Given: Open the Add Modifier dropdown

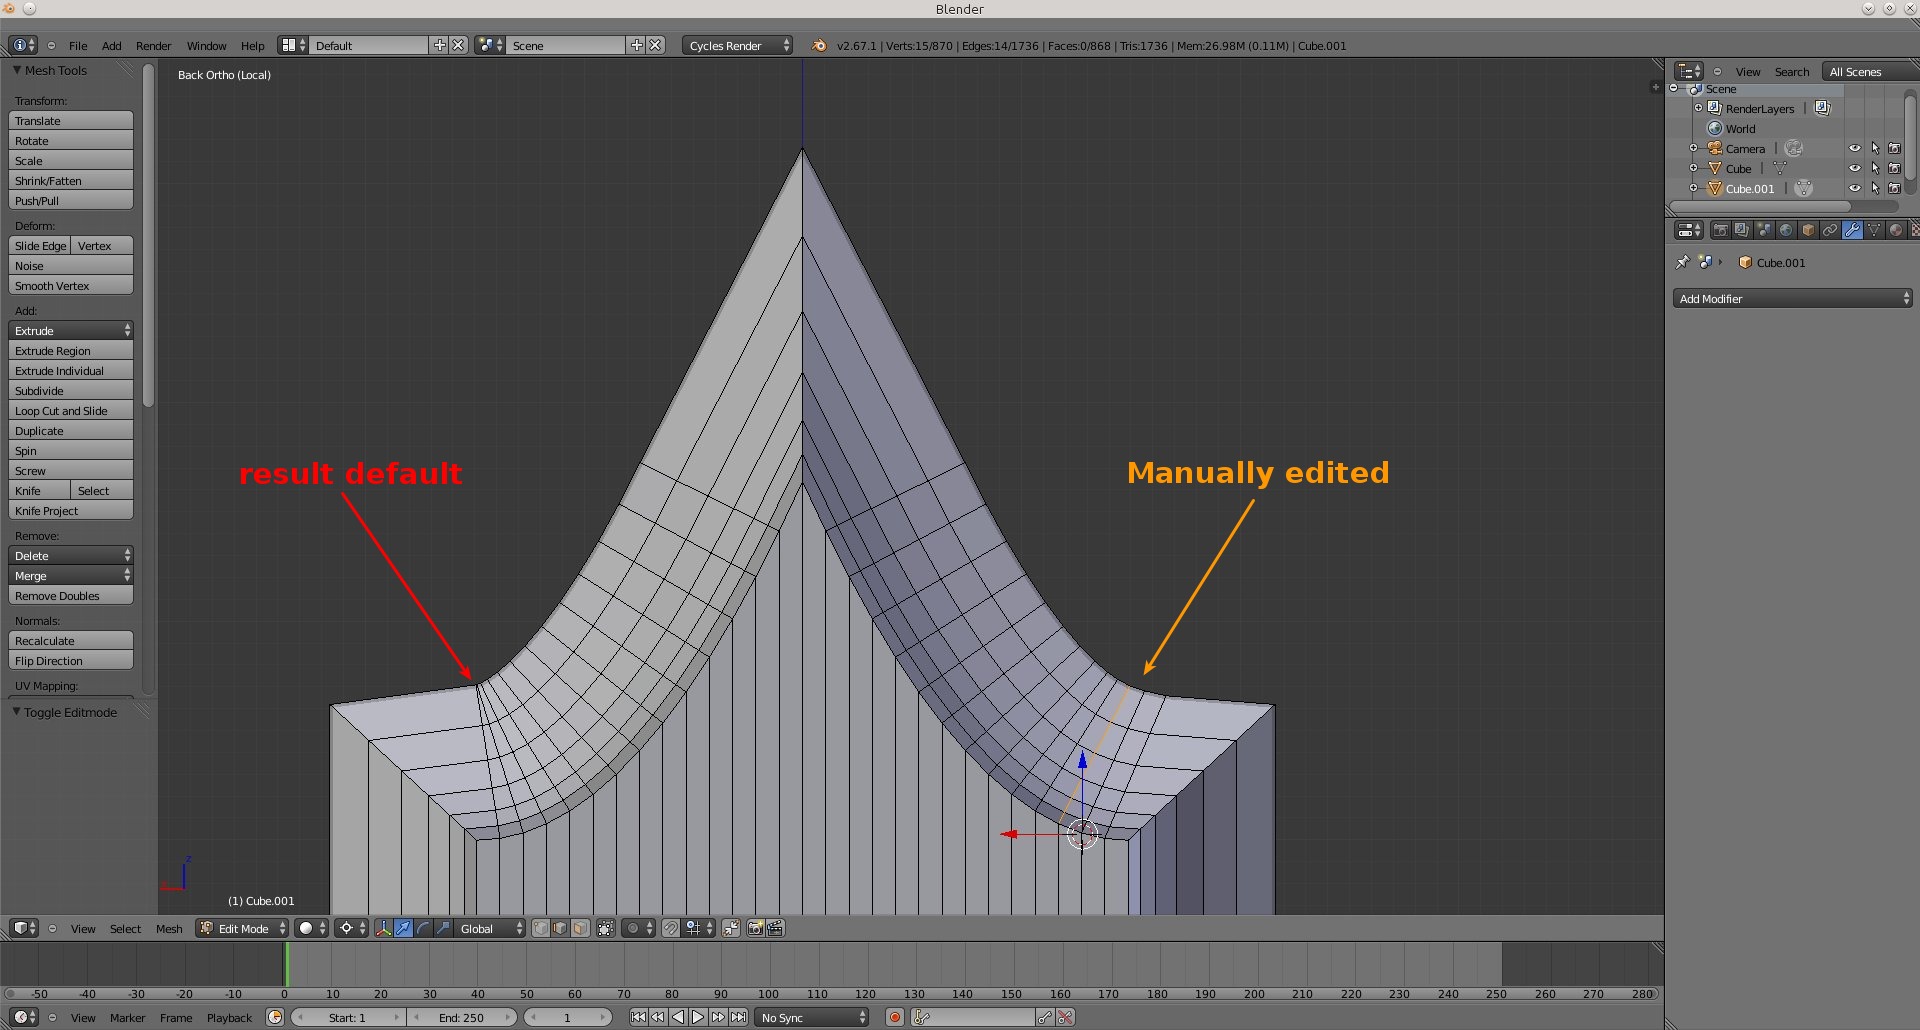Looking at the screenshot, I should [1792, 299].
